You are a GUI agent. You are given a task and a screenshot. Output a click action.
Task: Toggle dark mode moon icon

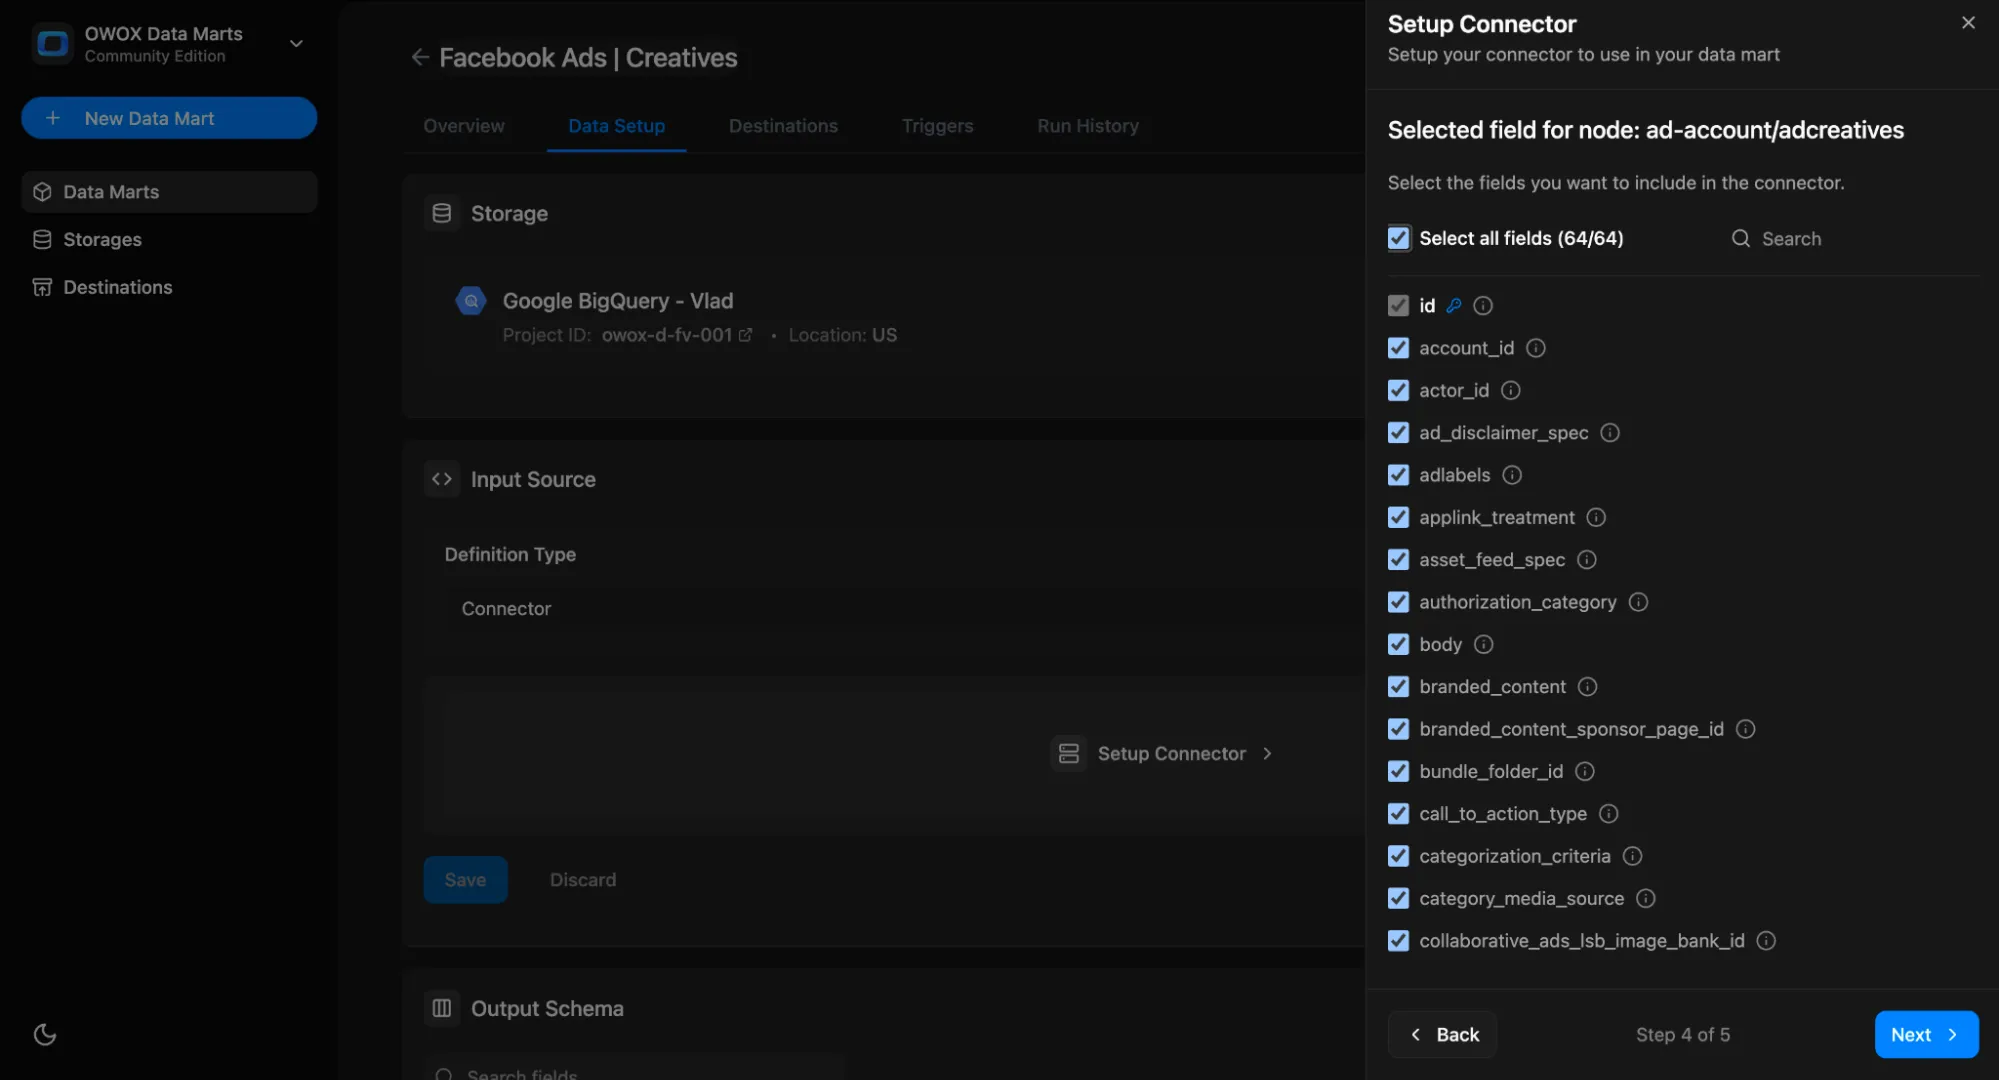(x=45, y=1034)
